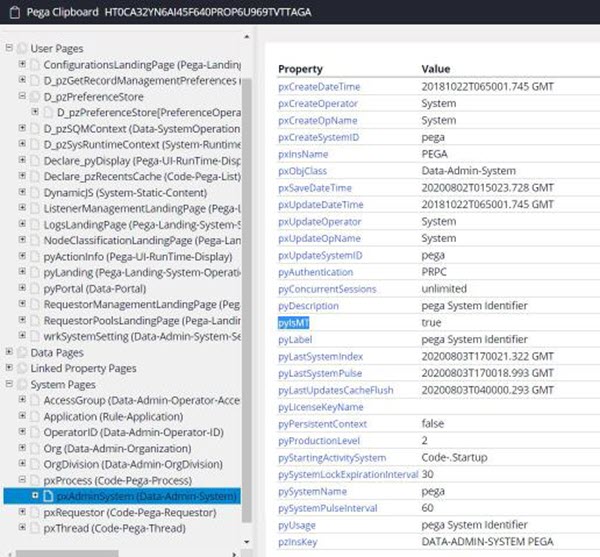Click the Data Pages folder icon
600x557 pixels.
coord(20,352)
